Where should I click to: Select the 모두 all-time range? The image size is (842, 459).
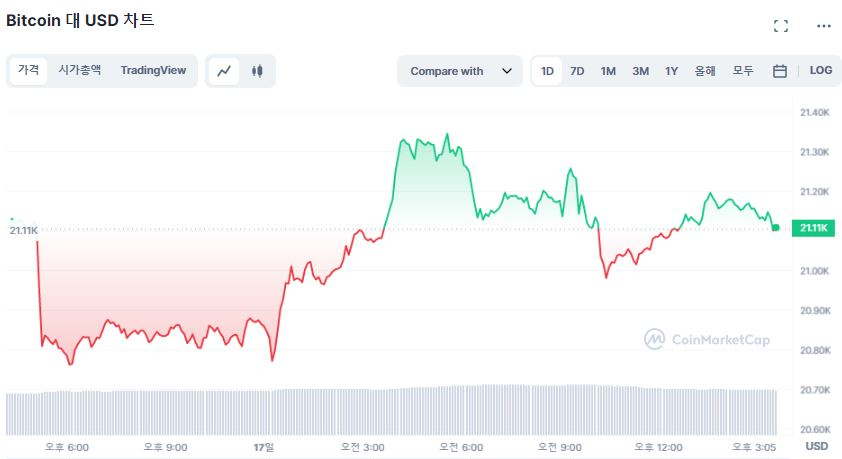click(x=743, y=71)
